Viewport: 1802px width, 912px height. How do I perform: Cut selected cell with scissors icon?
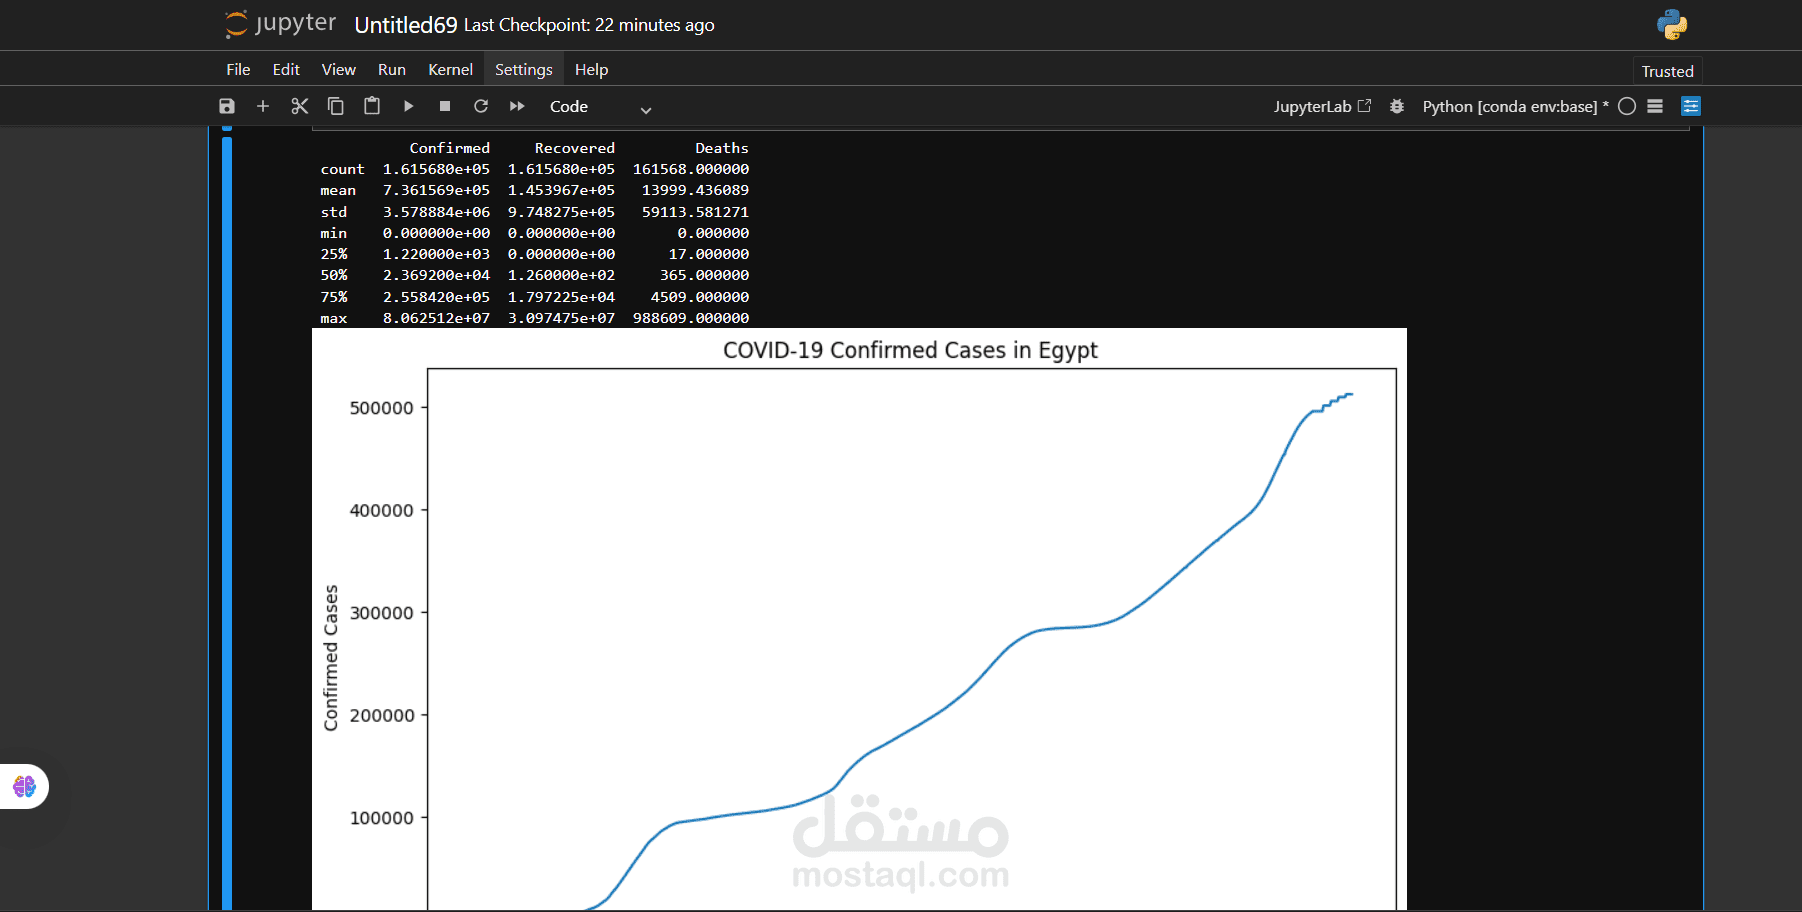[x=299, y=106]
